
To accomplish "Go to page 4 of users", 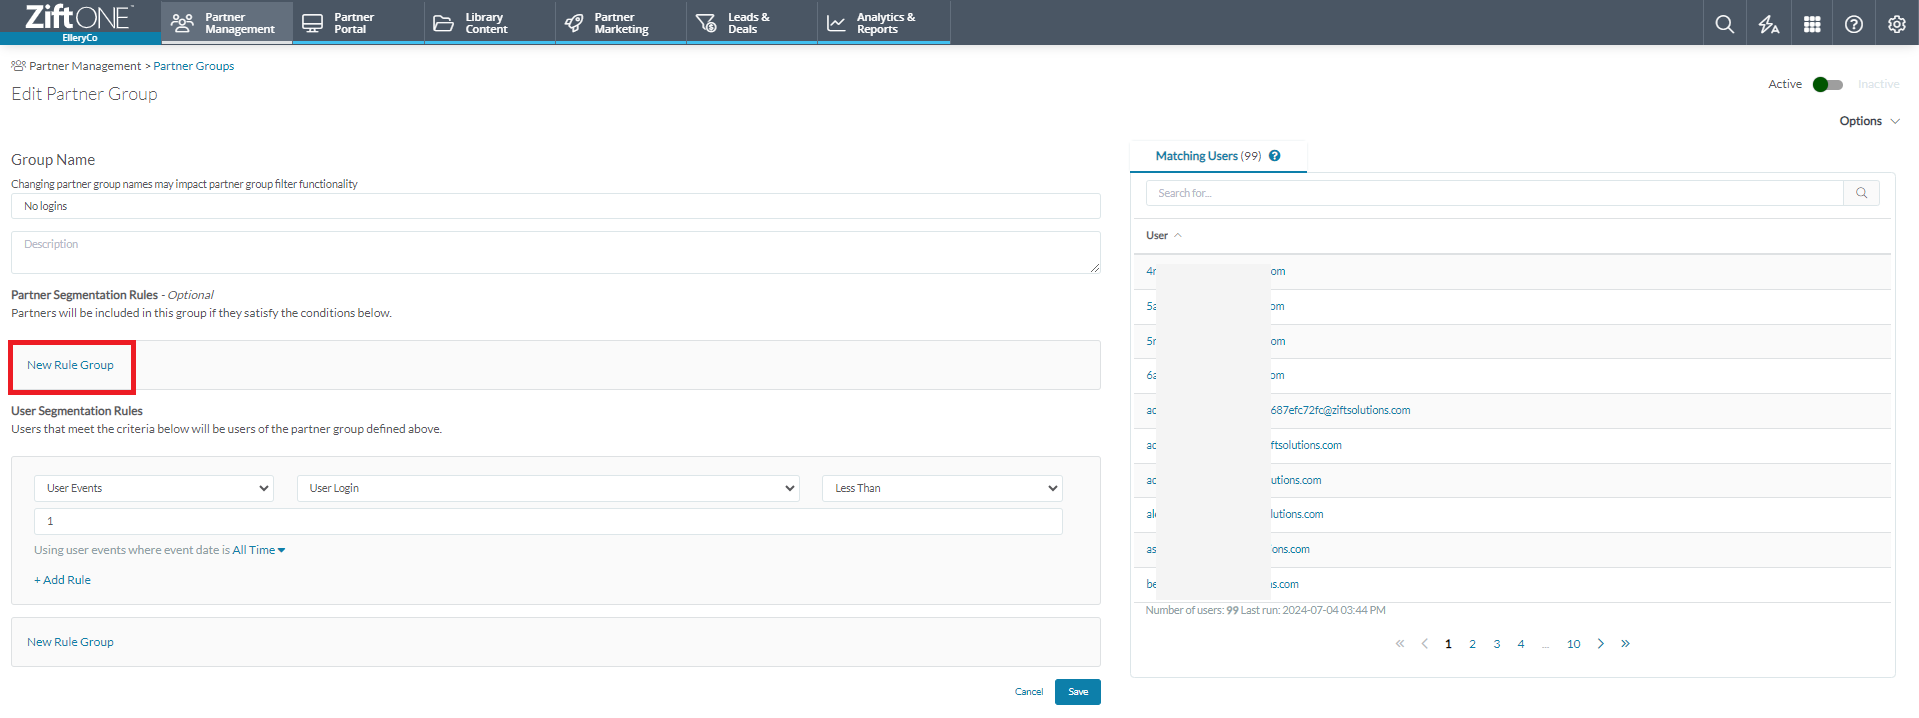I will tap(1521, 644).
